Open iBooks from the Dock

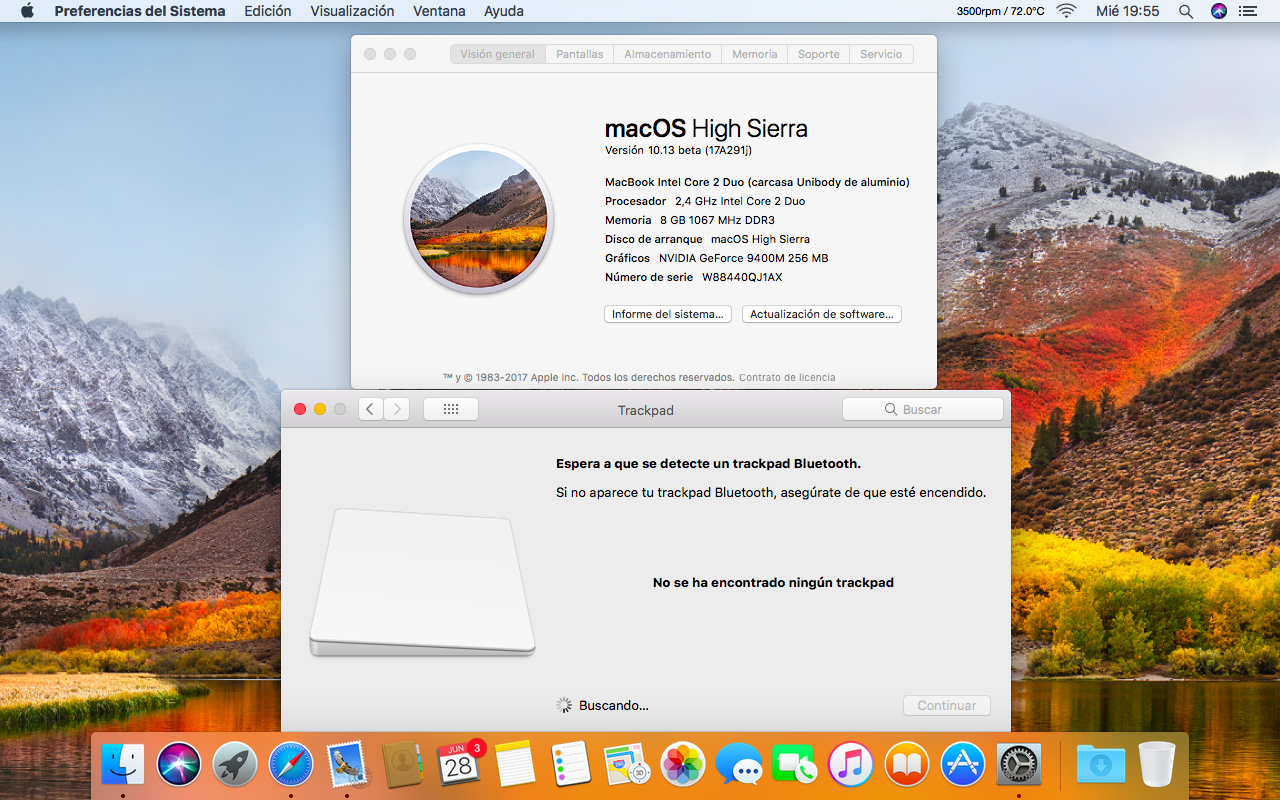coord(907,765)
